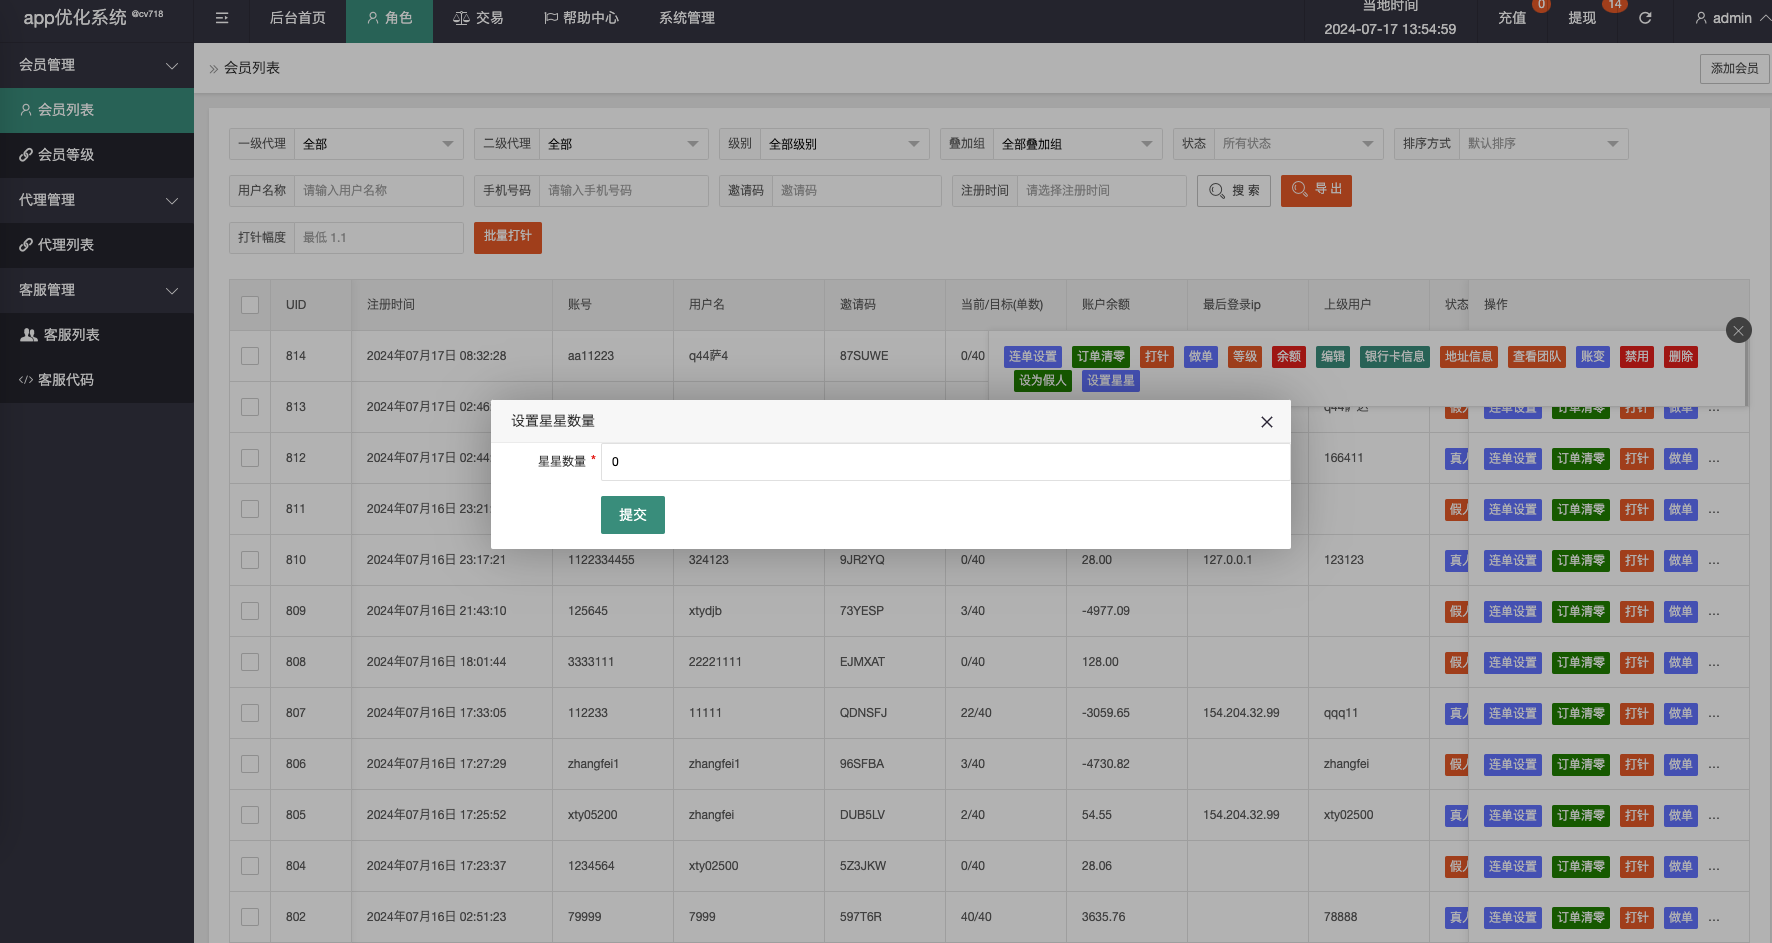Click the Add Member button
Screen dimensions: 1772x943
[x=1733, y=68]
